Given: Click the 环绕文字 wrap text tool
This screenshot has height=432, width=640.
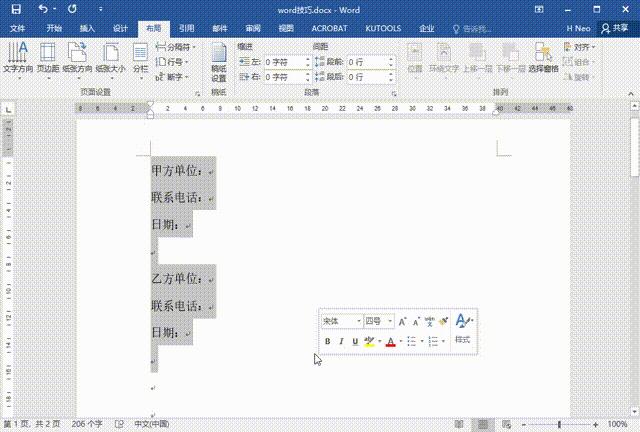Looking at the screenshot, I should click(444, 59).
